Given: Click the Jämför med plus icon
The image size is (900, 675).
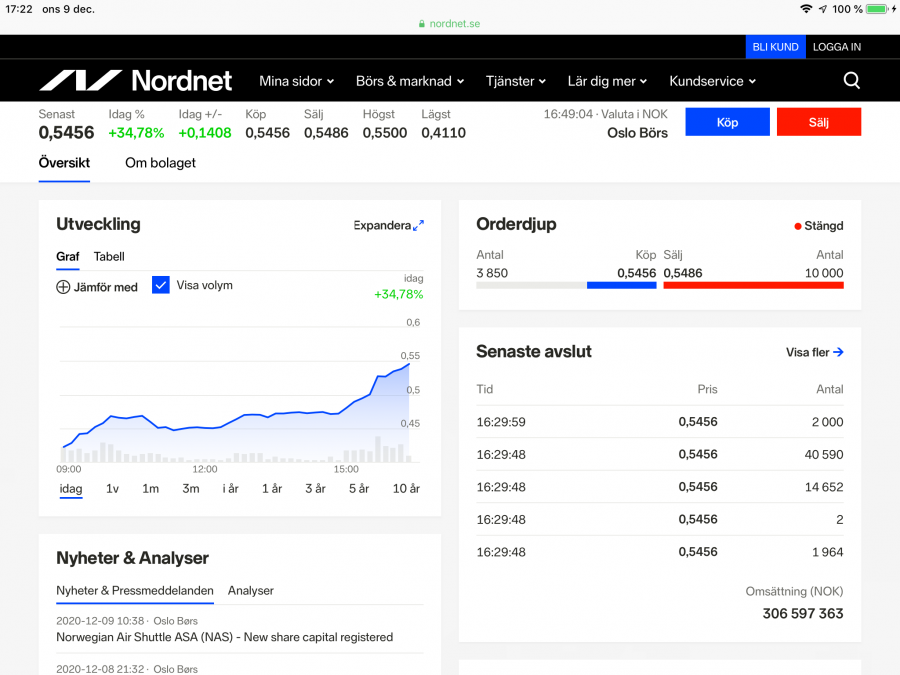Looking at the screenshot, I should 63,287.
